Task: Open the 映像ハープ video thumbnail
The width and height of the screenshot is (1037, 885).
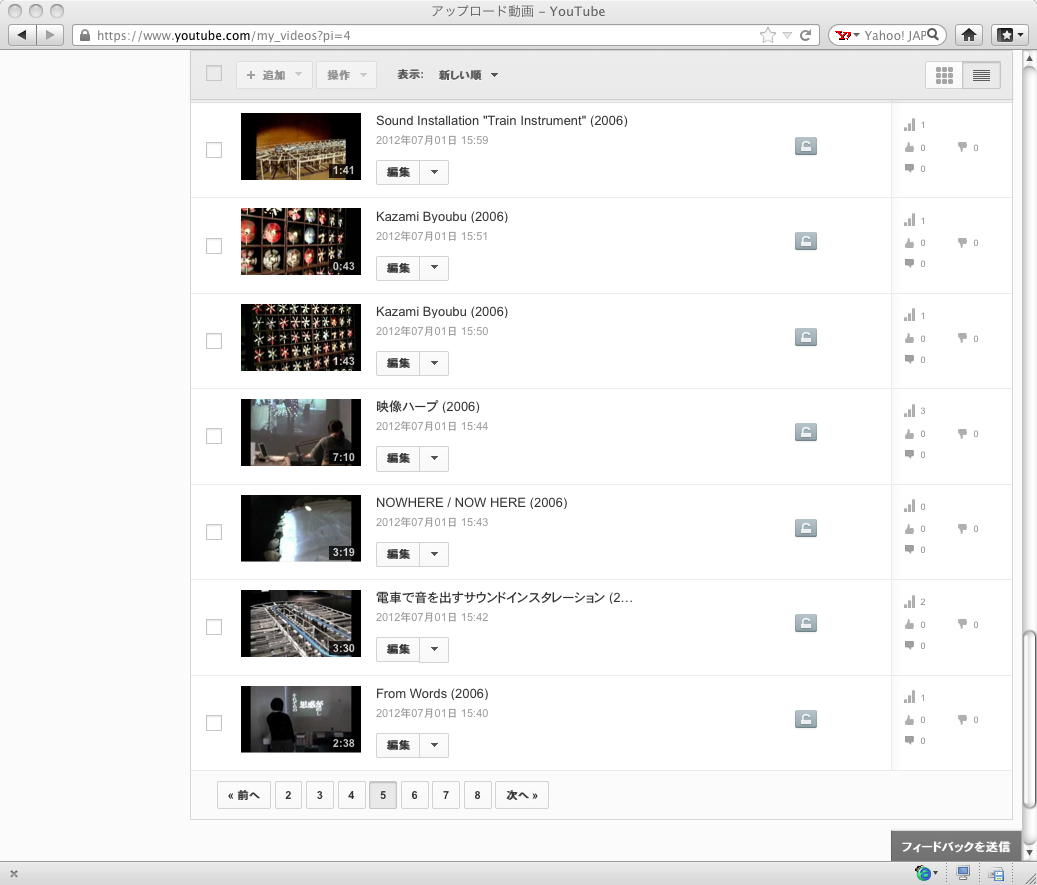Action: 301,433
